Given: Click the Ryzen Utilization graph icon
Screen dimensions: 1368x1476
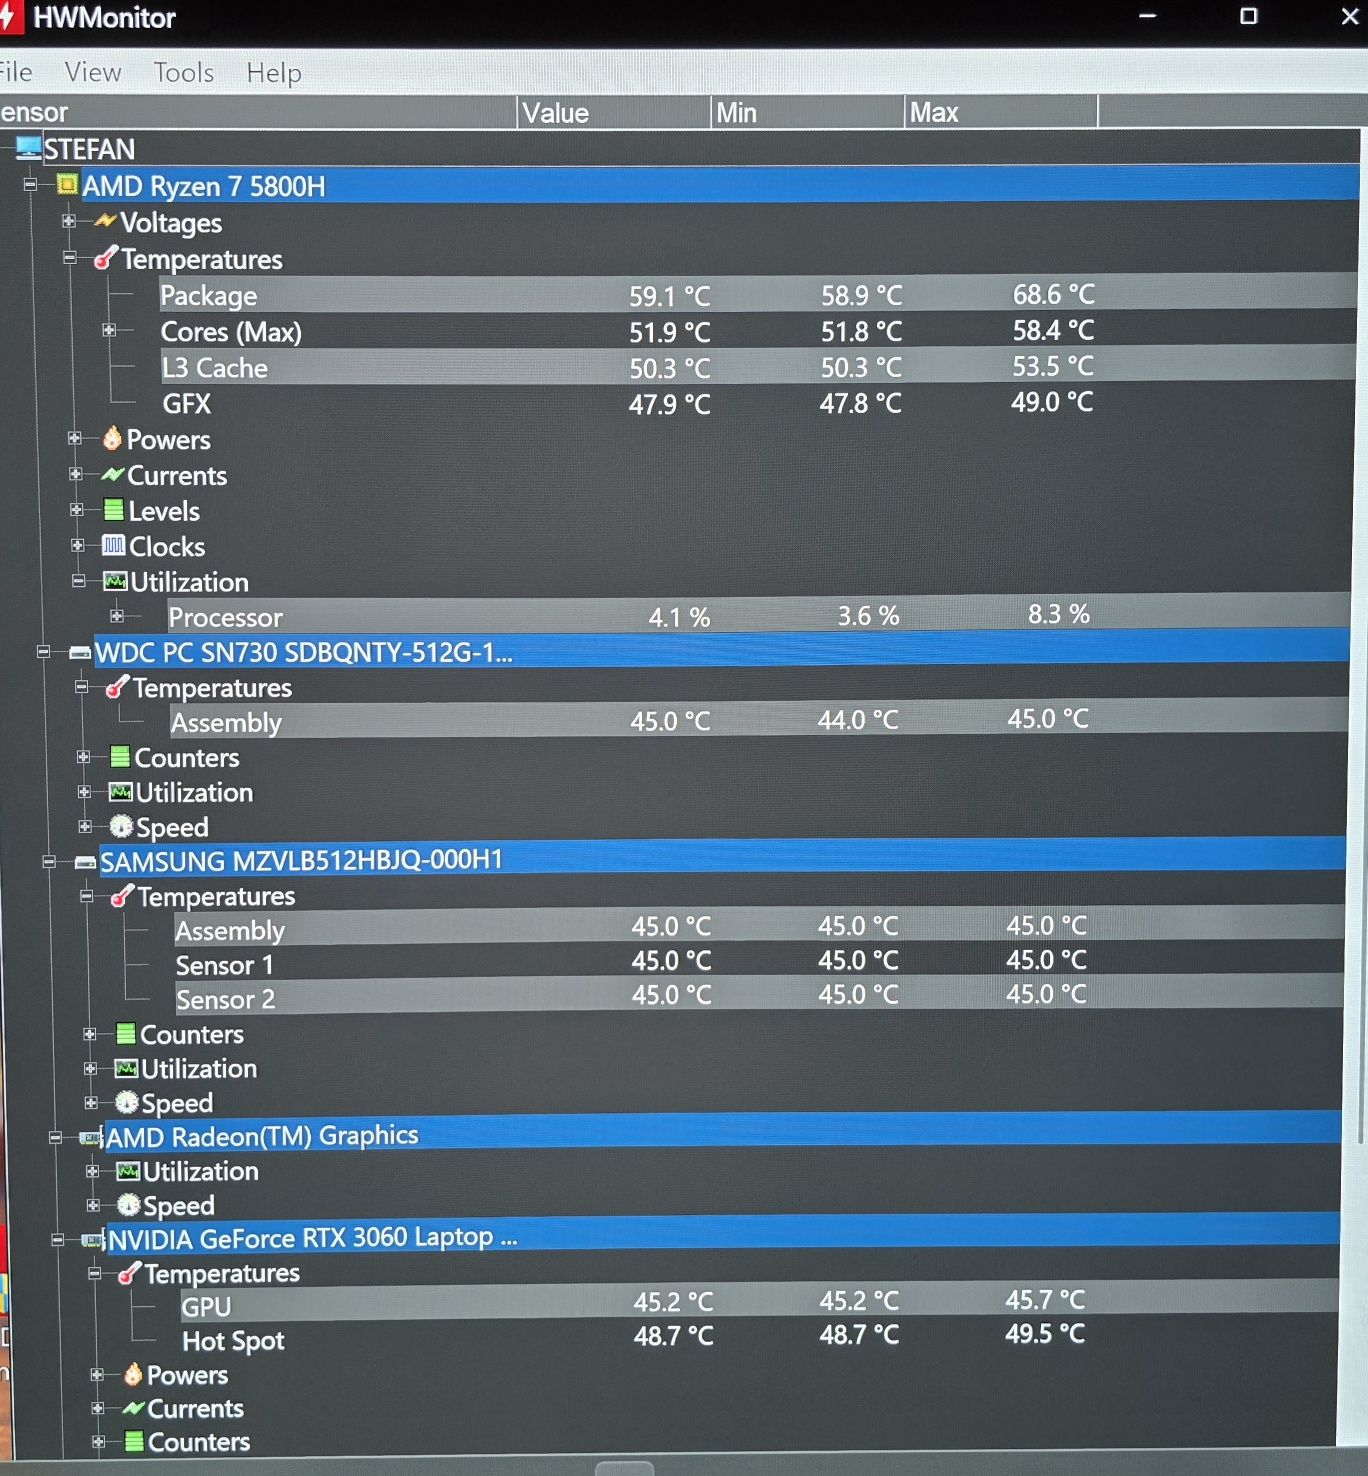Looking at the screenshot, I should 116,581.
